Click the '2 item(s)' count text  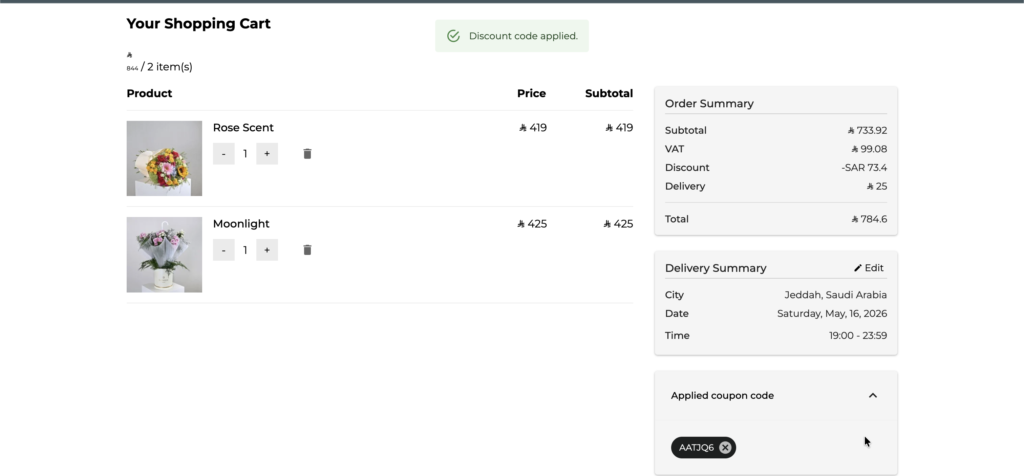tap(169, 67)
